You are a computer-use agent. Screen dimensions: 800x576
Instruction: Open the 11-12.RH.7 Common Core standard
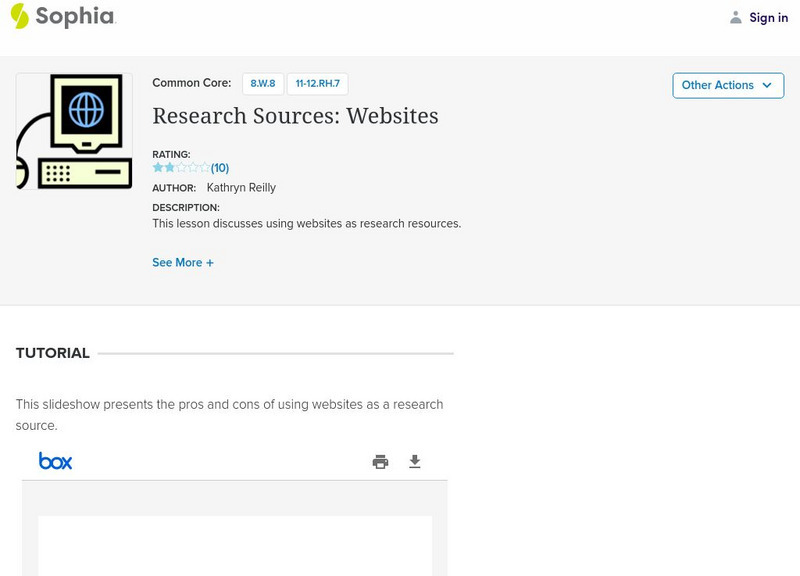click(317, 84)
